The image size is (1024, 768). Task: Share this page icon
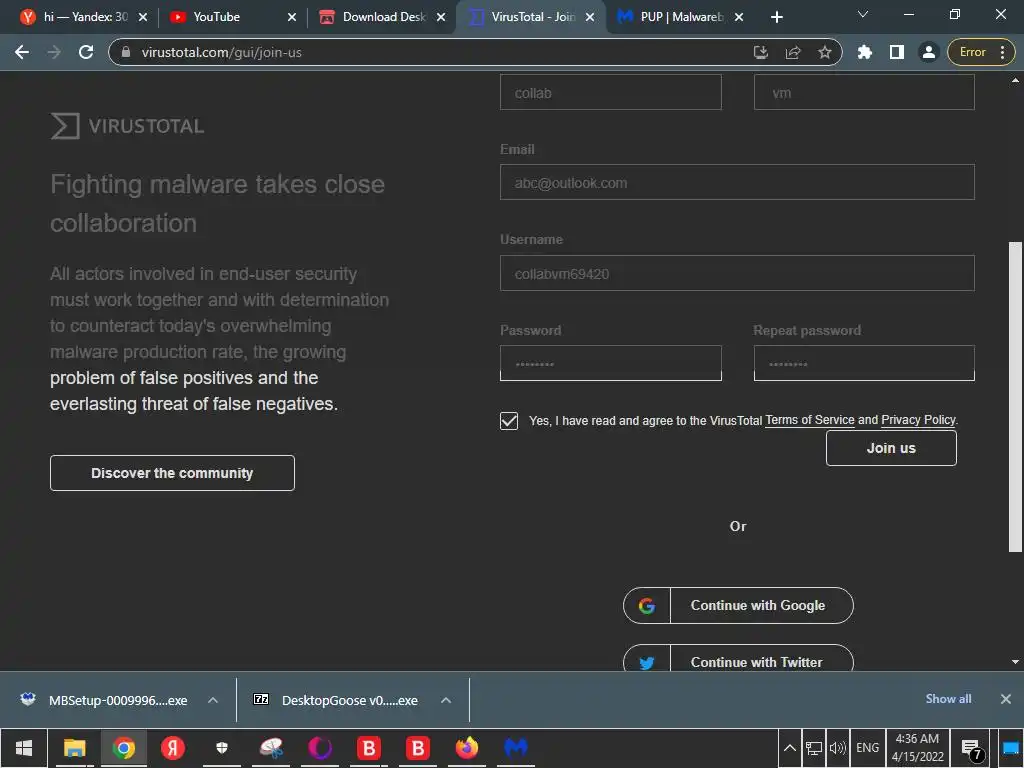coord(793,52)
